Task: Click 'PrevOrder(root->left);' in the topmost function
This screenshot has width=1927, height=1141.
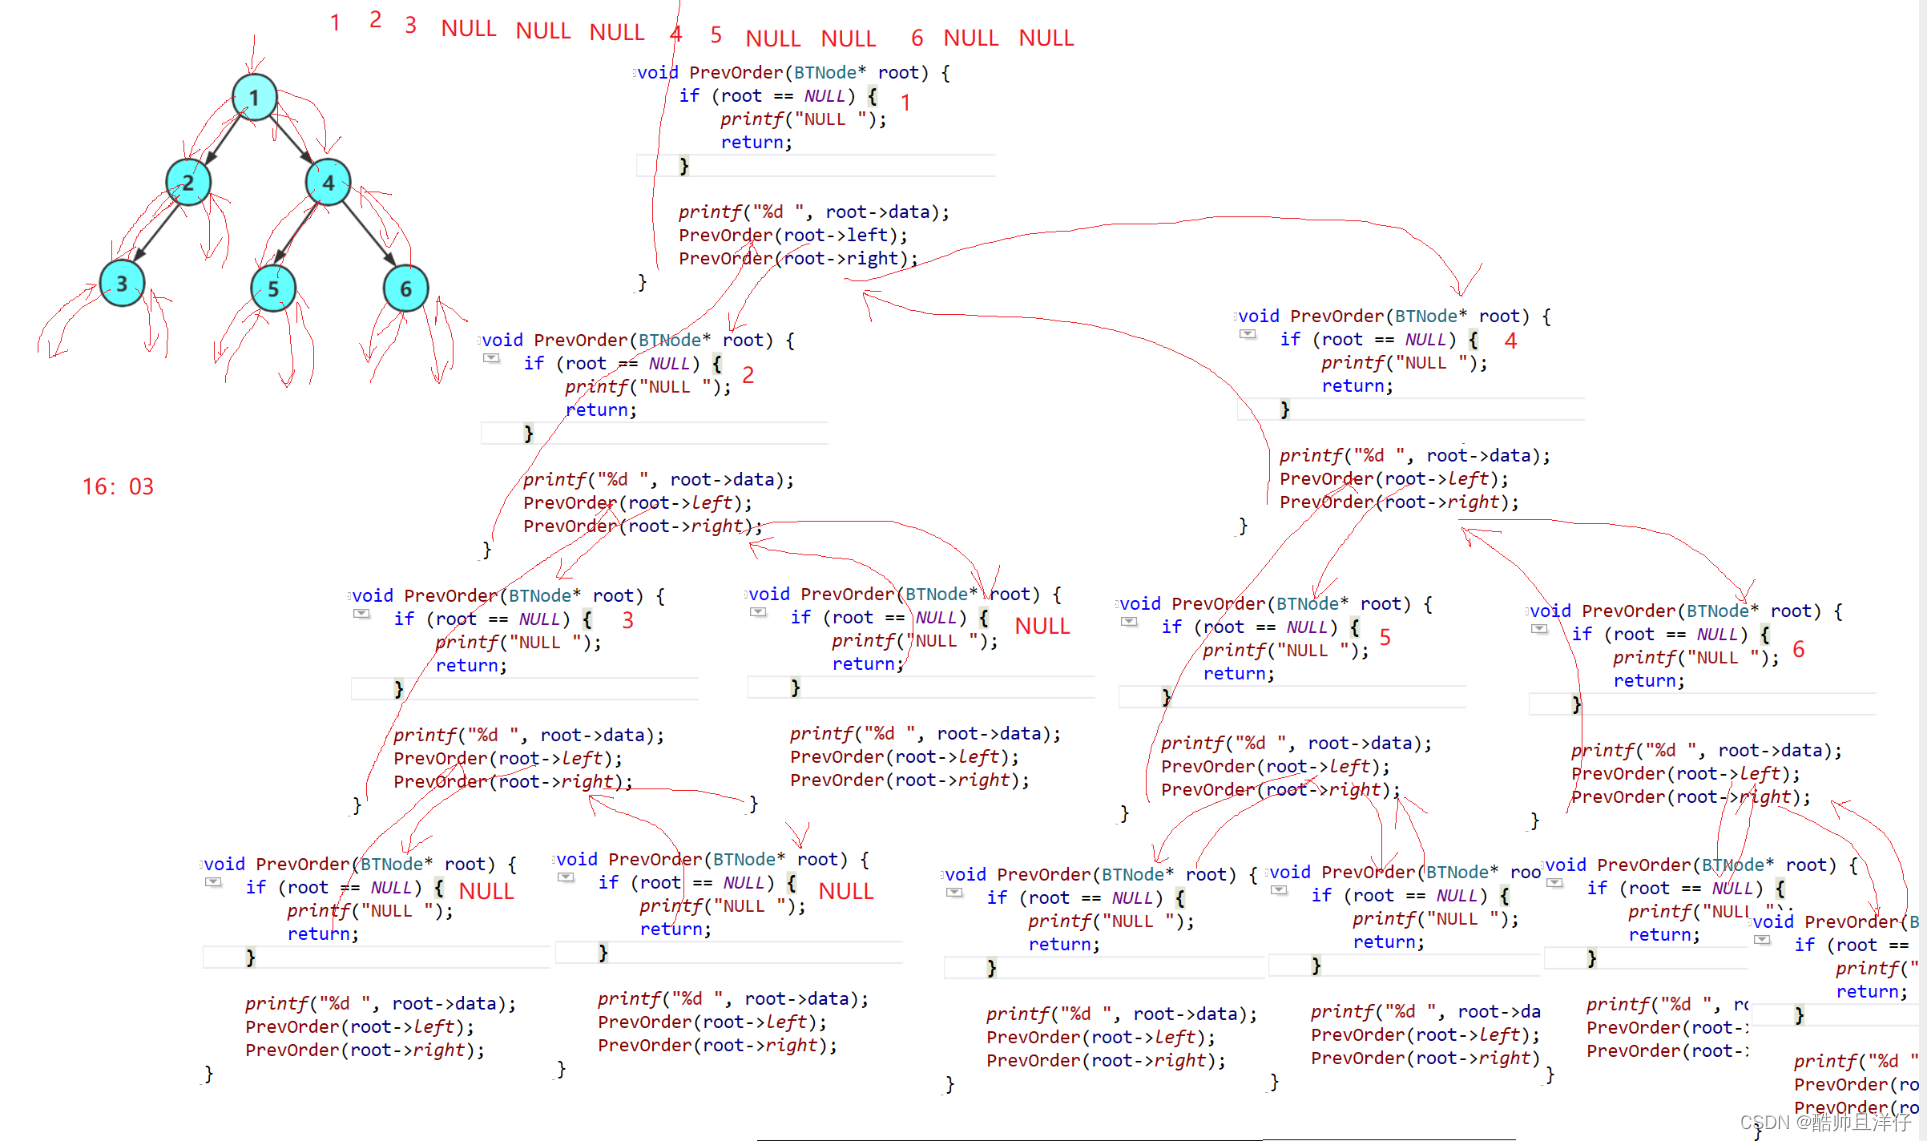Action: coord(793,235)
